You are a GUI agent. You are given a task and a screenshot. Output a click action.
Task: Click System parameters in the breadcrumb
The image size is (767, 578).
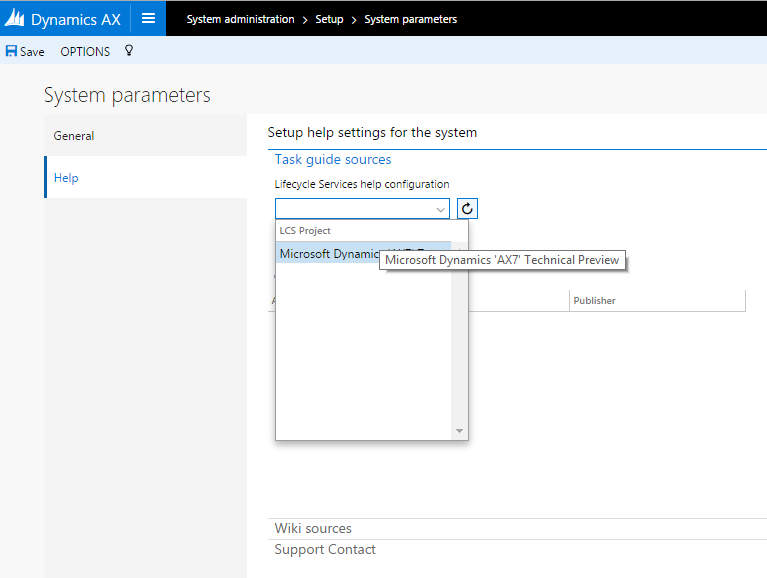(x=410, y=19)
